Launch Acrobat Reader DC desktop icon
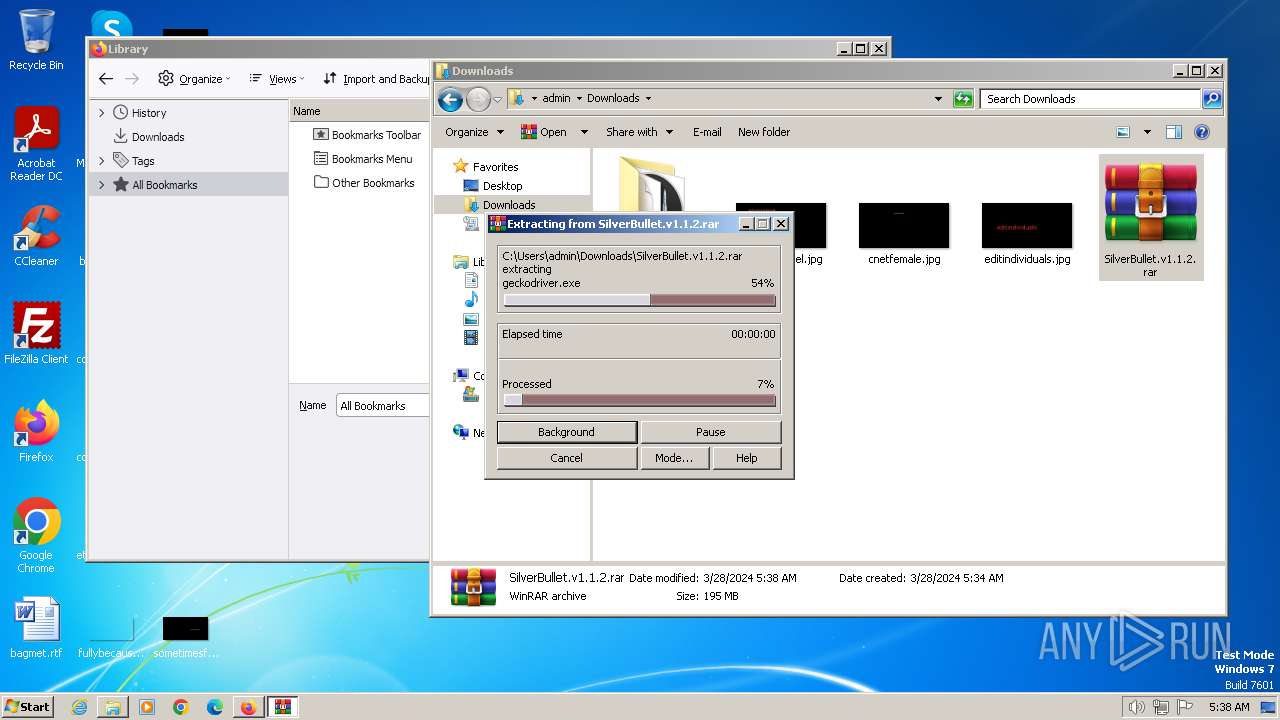Viewport: 1280px width, 720px height. coord(36,144)
